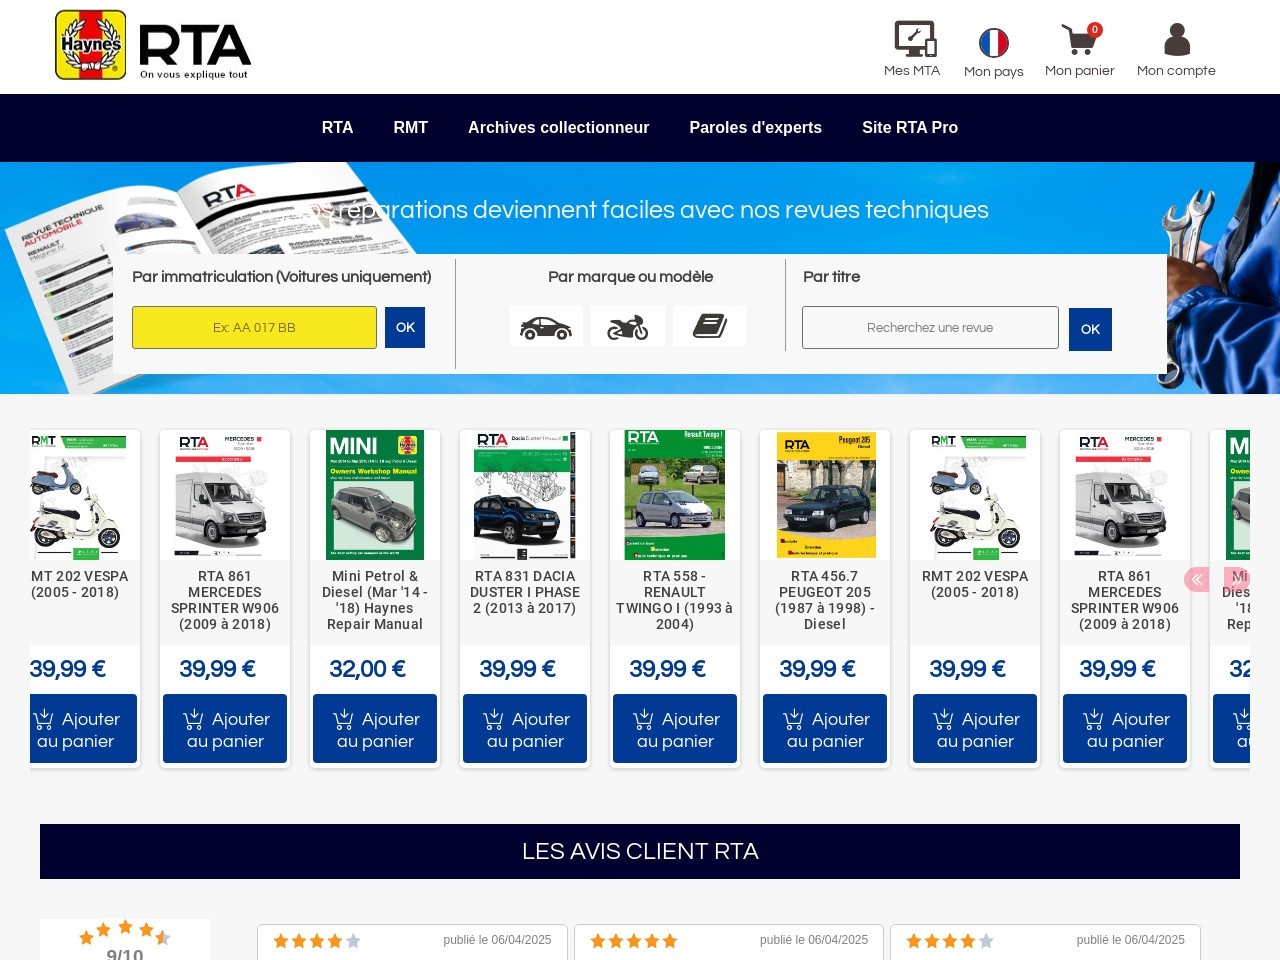
Task: Open RTA 558 RENAULT TWINGO title link
Action: (675, 600)
